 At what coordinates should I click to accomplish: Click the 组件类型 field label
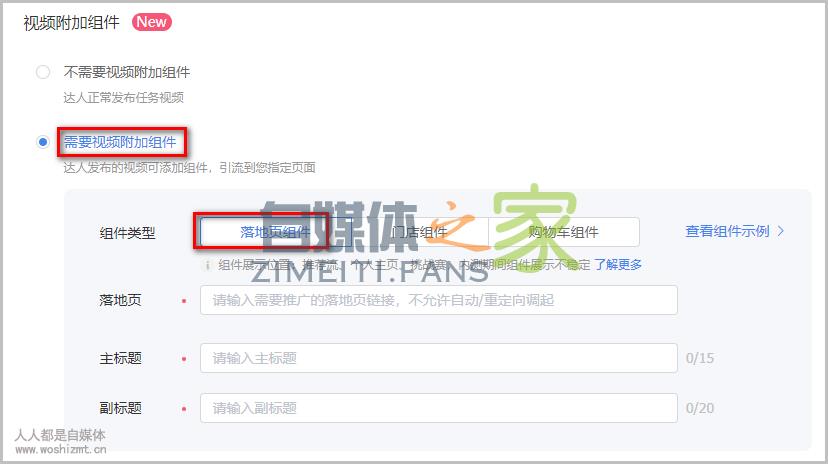[127, 233]
